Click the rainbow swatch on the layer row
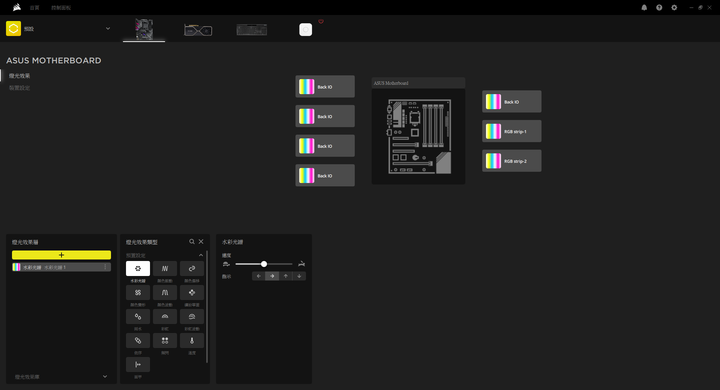 [x=17, y=267]
